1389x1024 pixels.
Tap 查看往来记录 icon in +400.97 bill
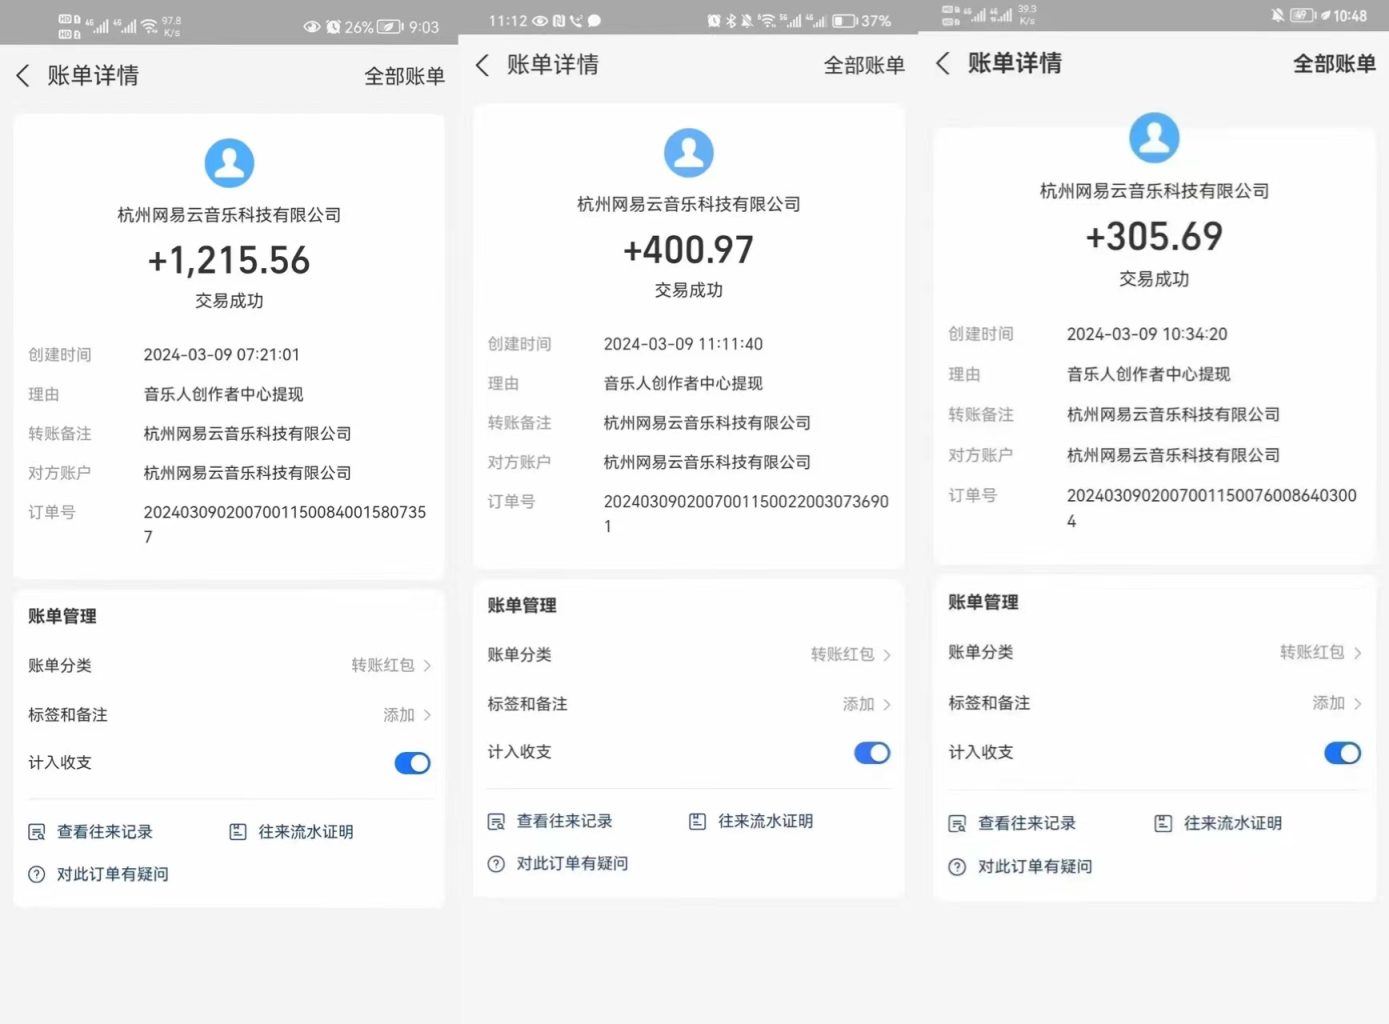pyautogui.click(x=496, y=822)
